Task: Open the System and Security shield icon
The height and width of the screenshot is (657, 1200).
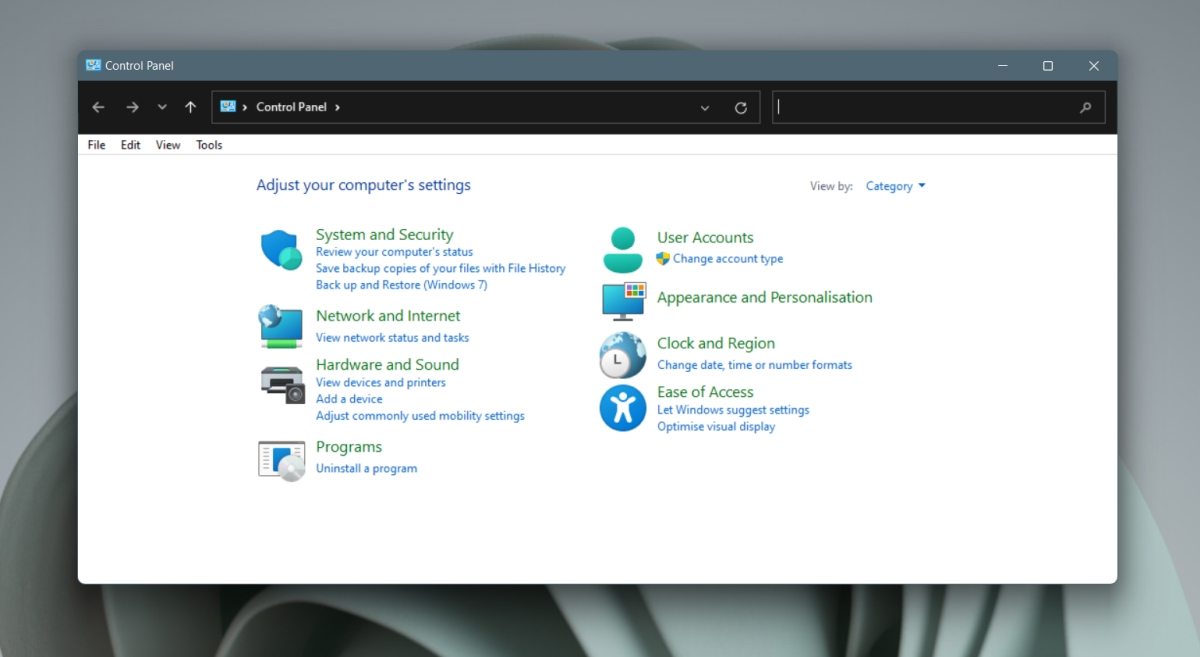Action: [281, 250]
